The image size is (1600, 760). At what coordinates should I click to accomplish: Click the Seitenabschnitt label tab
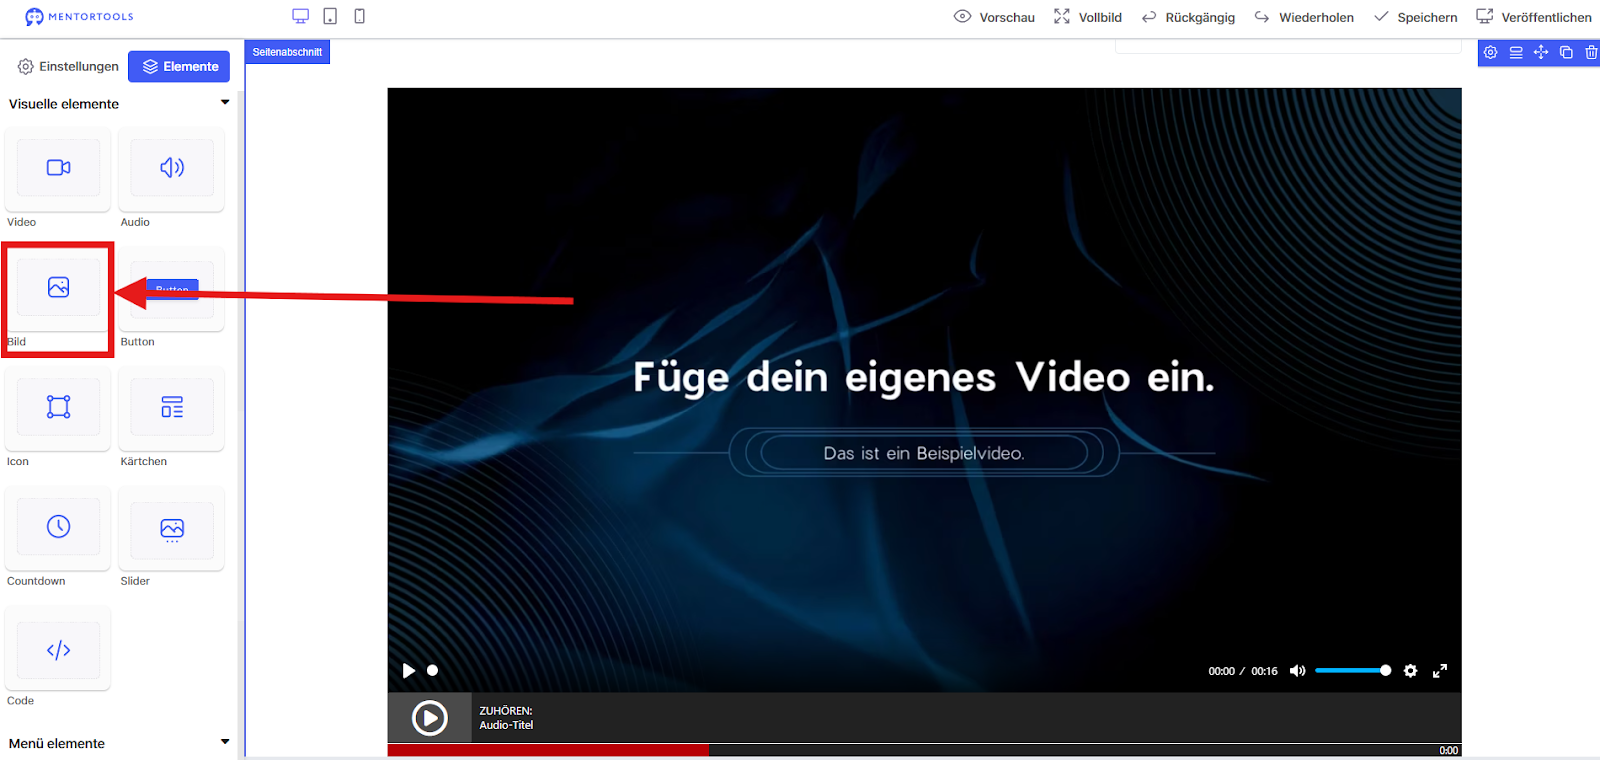coord(287,52)
